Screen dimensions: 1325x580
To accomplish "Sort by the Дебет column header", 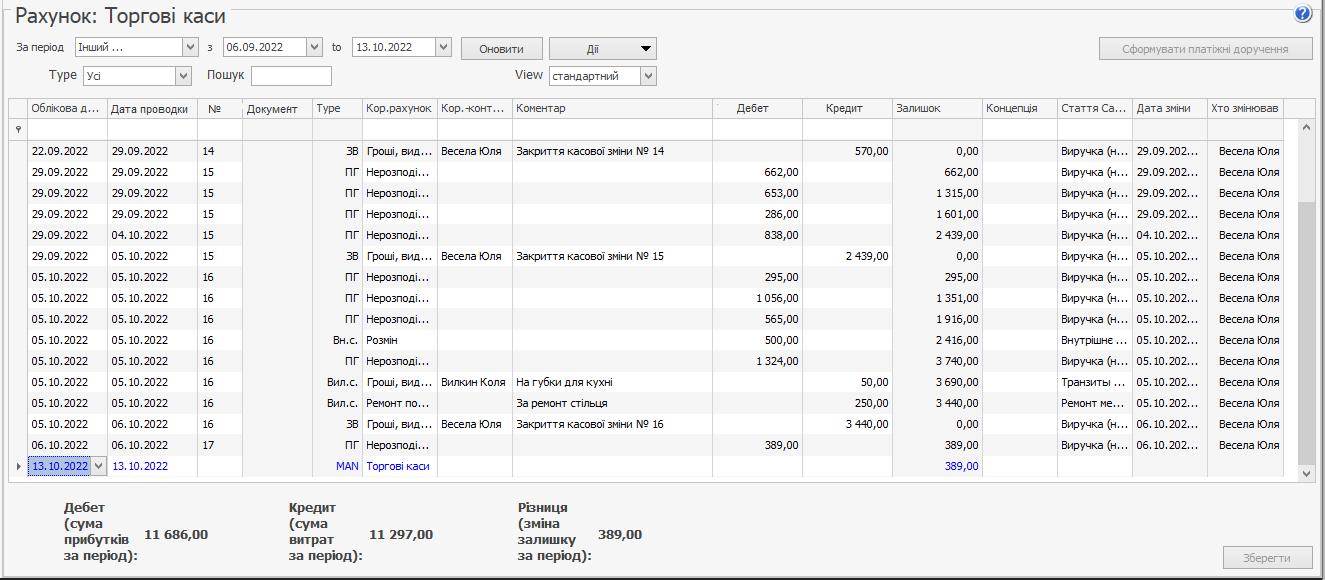I will click(x=752, y=108).
